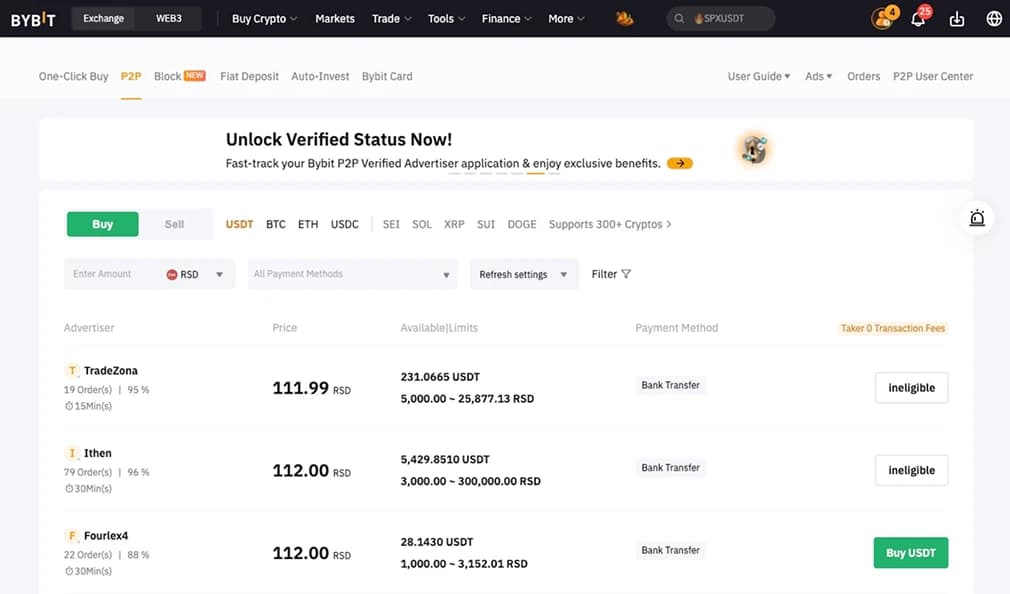This screenshot has height=594, width=1010.
Task: Open the notifications bell icon
Action: 918,19
